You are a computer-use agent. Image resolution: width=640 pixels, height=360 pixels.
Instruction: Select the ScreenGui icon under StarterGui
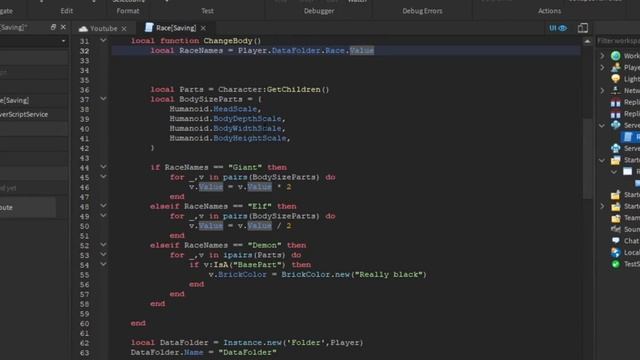point(628,171)
